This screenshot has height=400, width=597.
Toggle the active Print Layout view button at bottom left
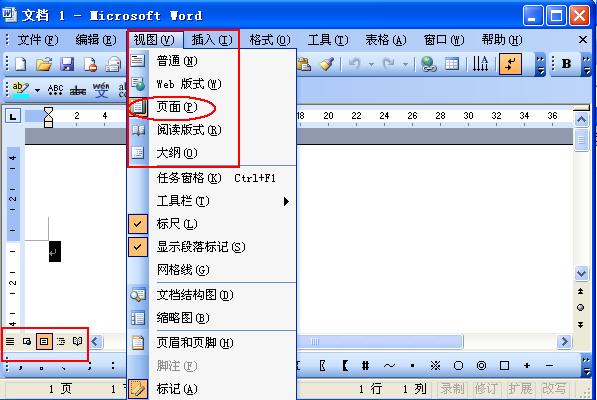tap(44, 341)
